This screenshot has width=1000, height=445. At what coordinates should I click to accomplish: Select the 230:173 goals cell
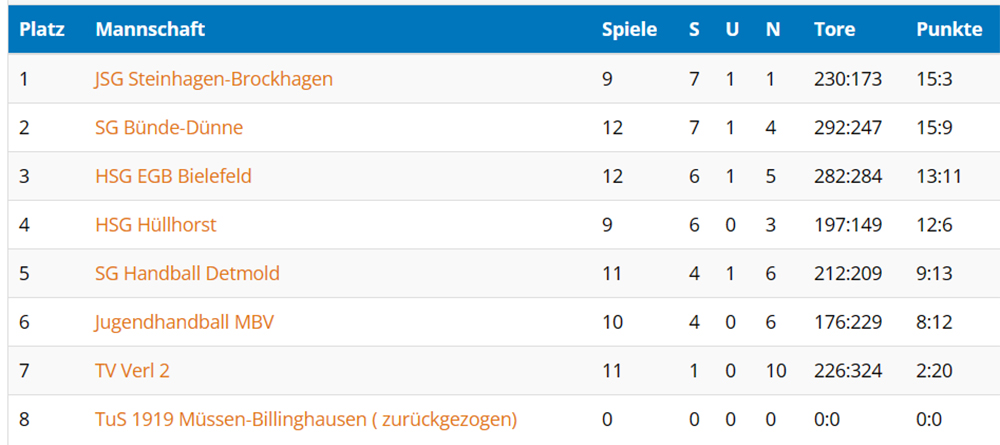848,79
